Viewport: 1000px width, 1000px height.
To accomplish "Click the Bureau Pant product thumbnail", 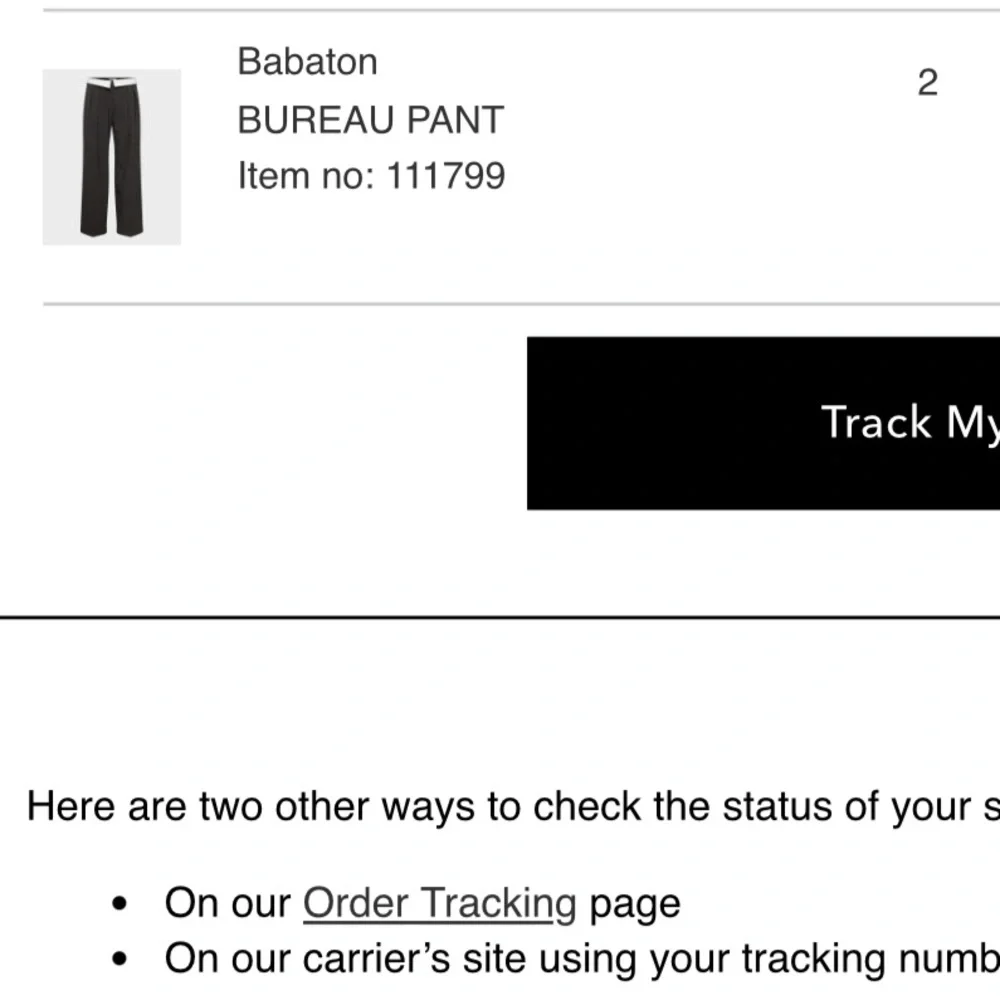I will pyautogui.click(x=111, y=157).
